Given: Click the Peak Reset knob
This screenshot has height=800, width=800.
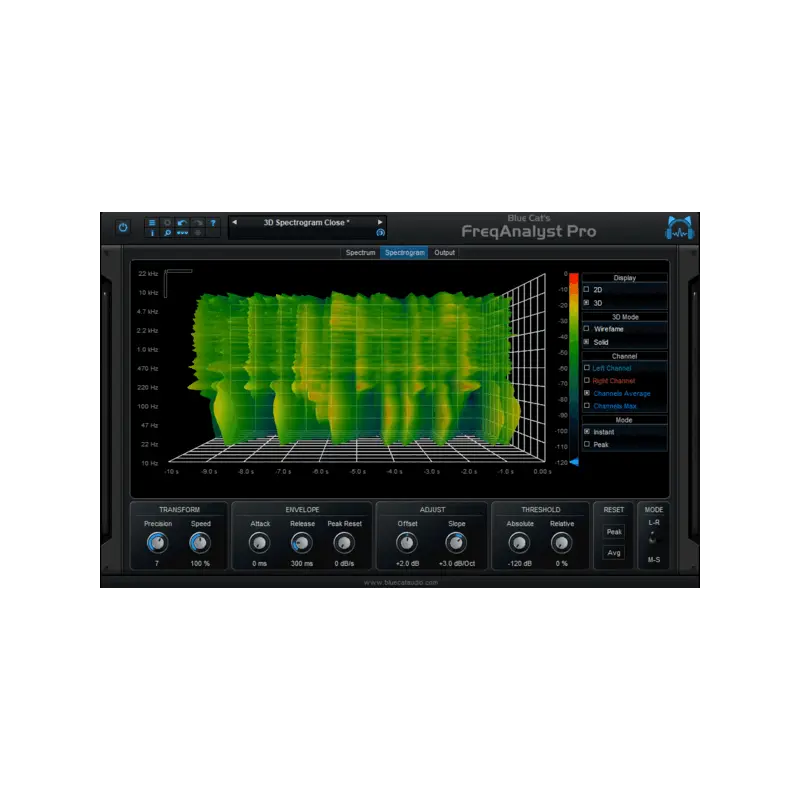Looking at the screenshot, I should 344,543.
